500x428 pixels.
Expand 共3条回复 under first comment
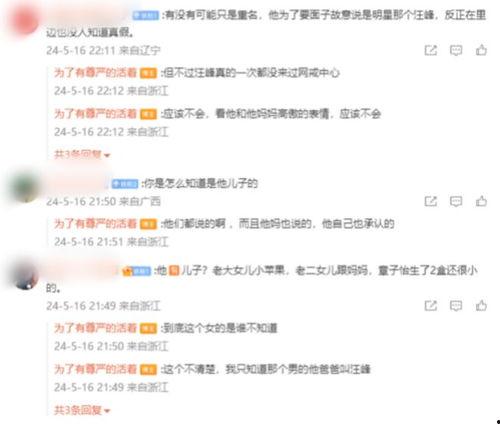click(x=82, y=154)
